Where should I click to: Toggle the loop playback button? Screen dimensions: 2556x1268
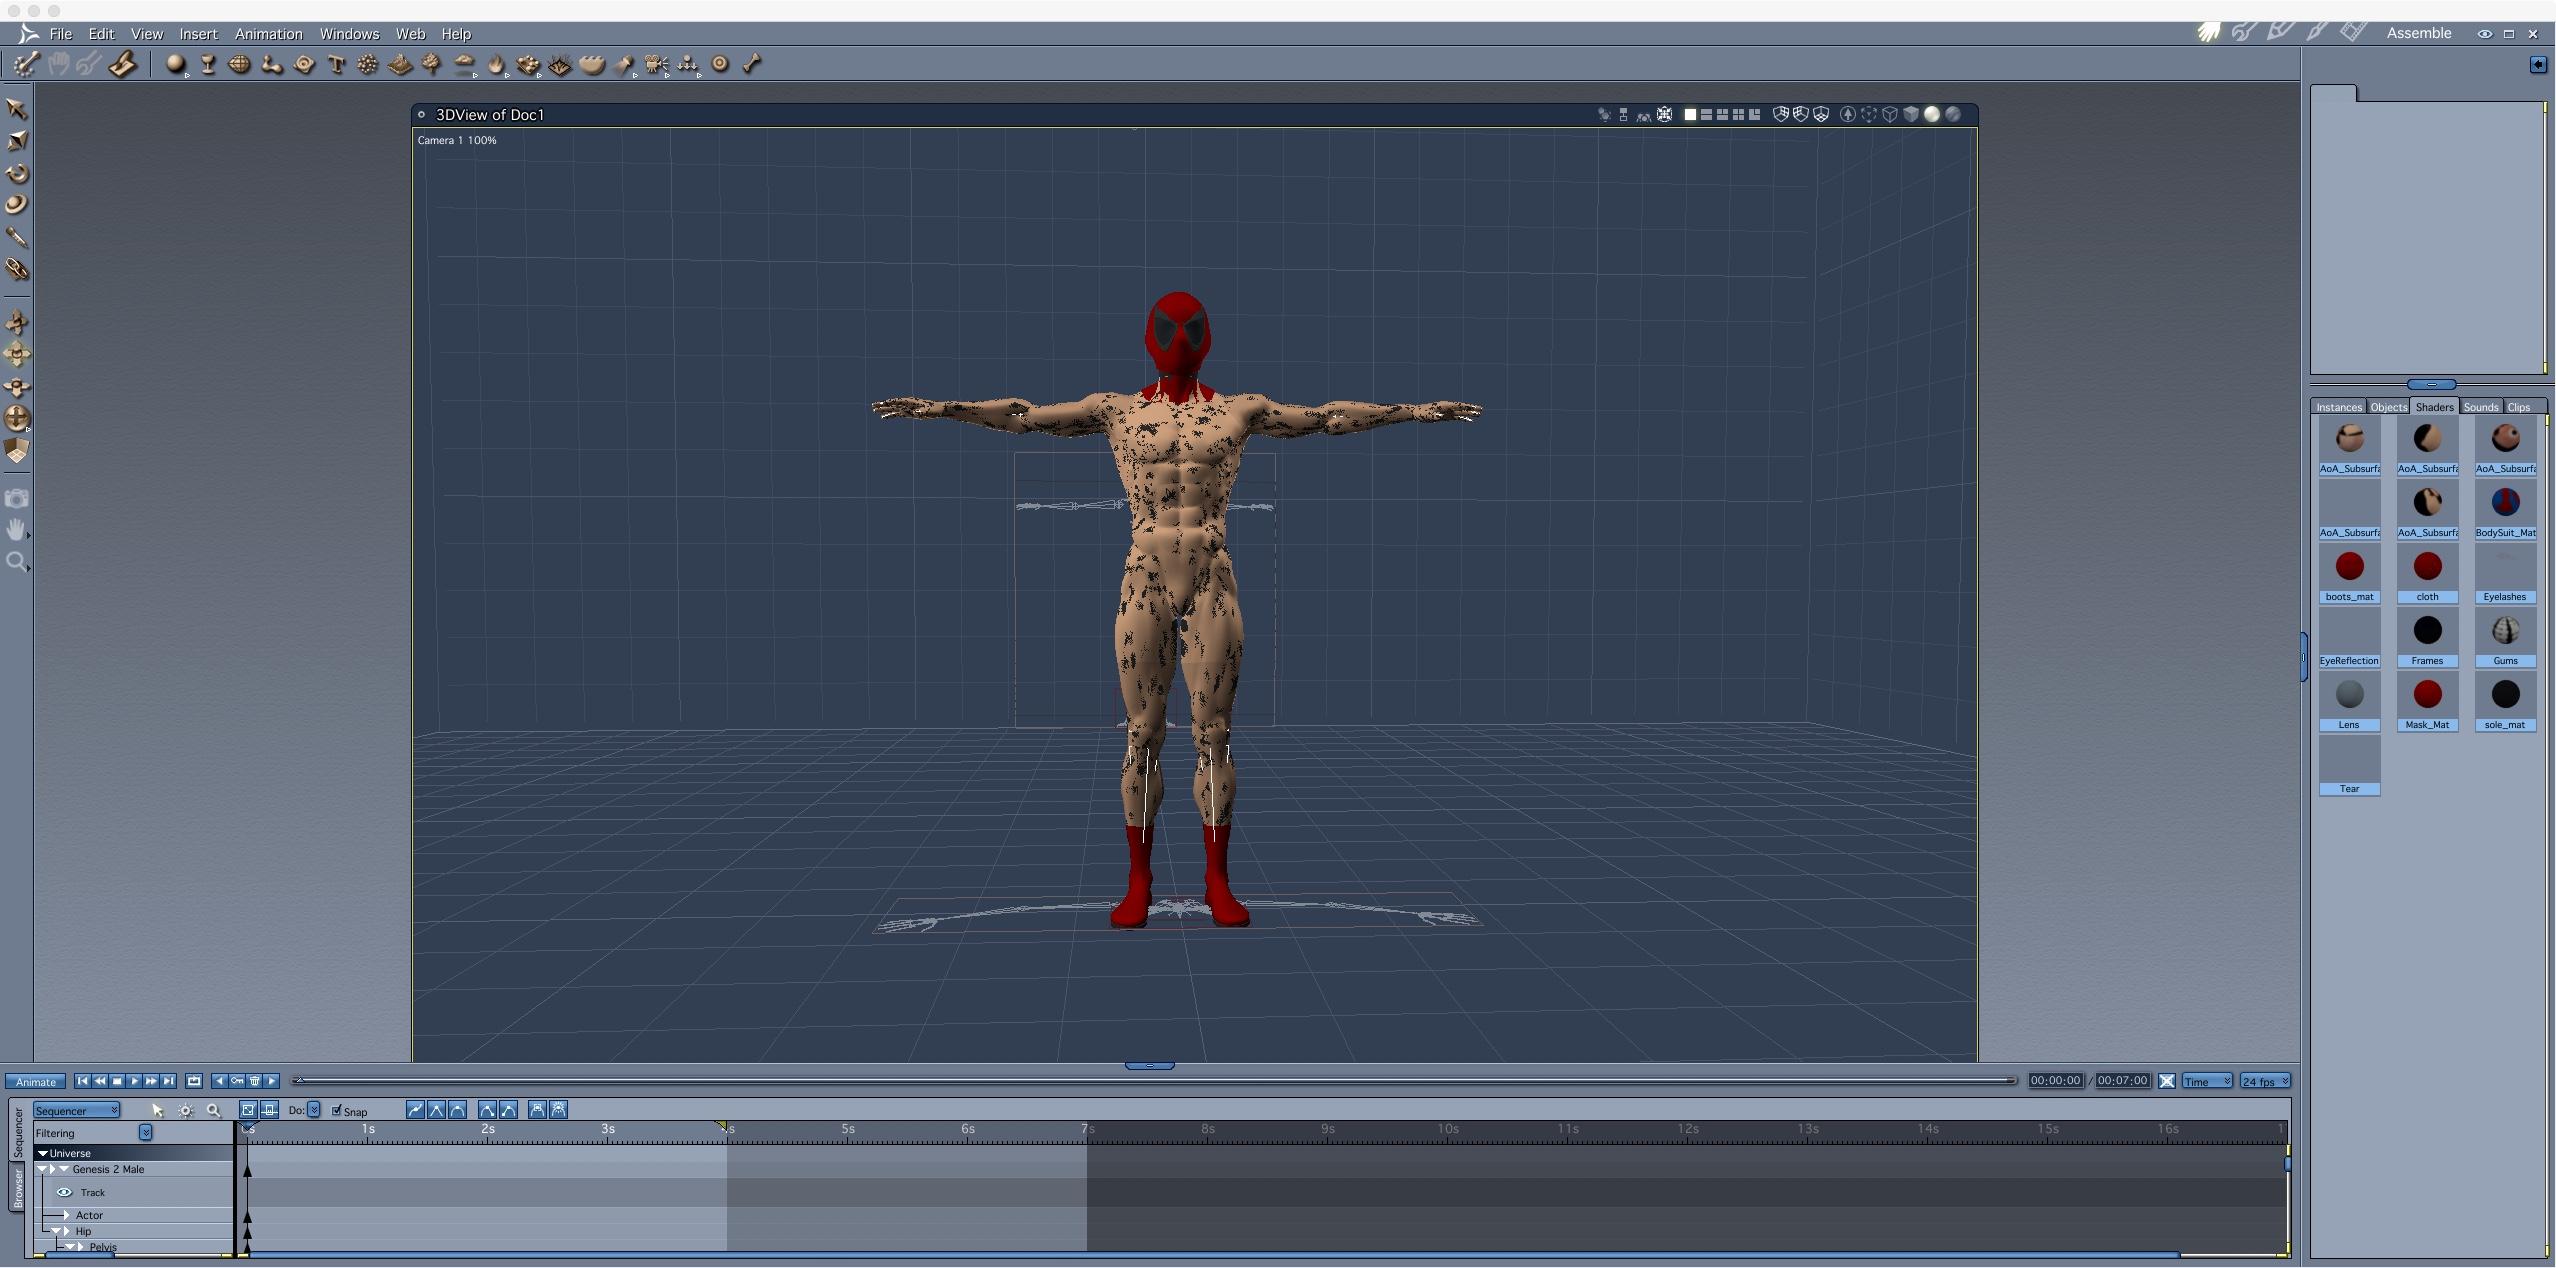194,1081
